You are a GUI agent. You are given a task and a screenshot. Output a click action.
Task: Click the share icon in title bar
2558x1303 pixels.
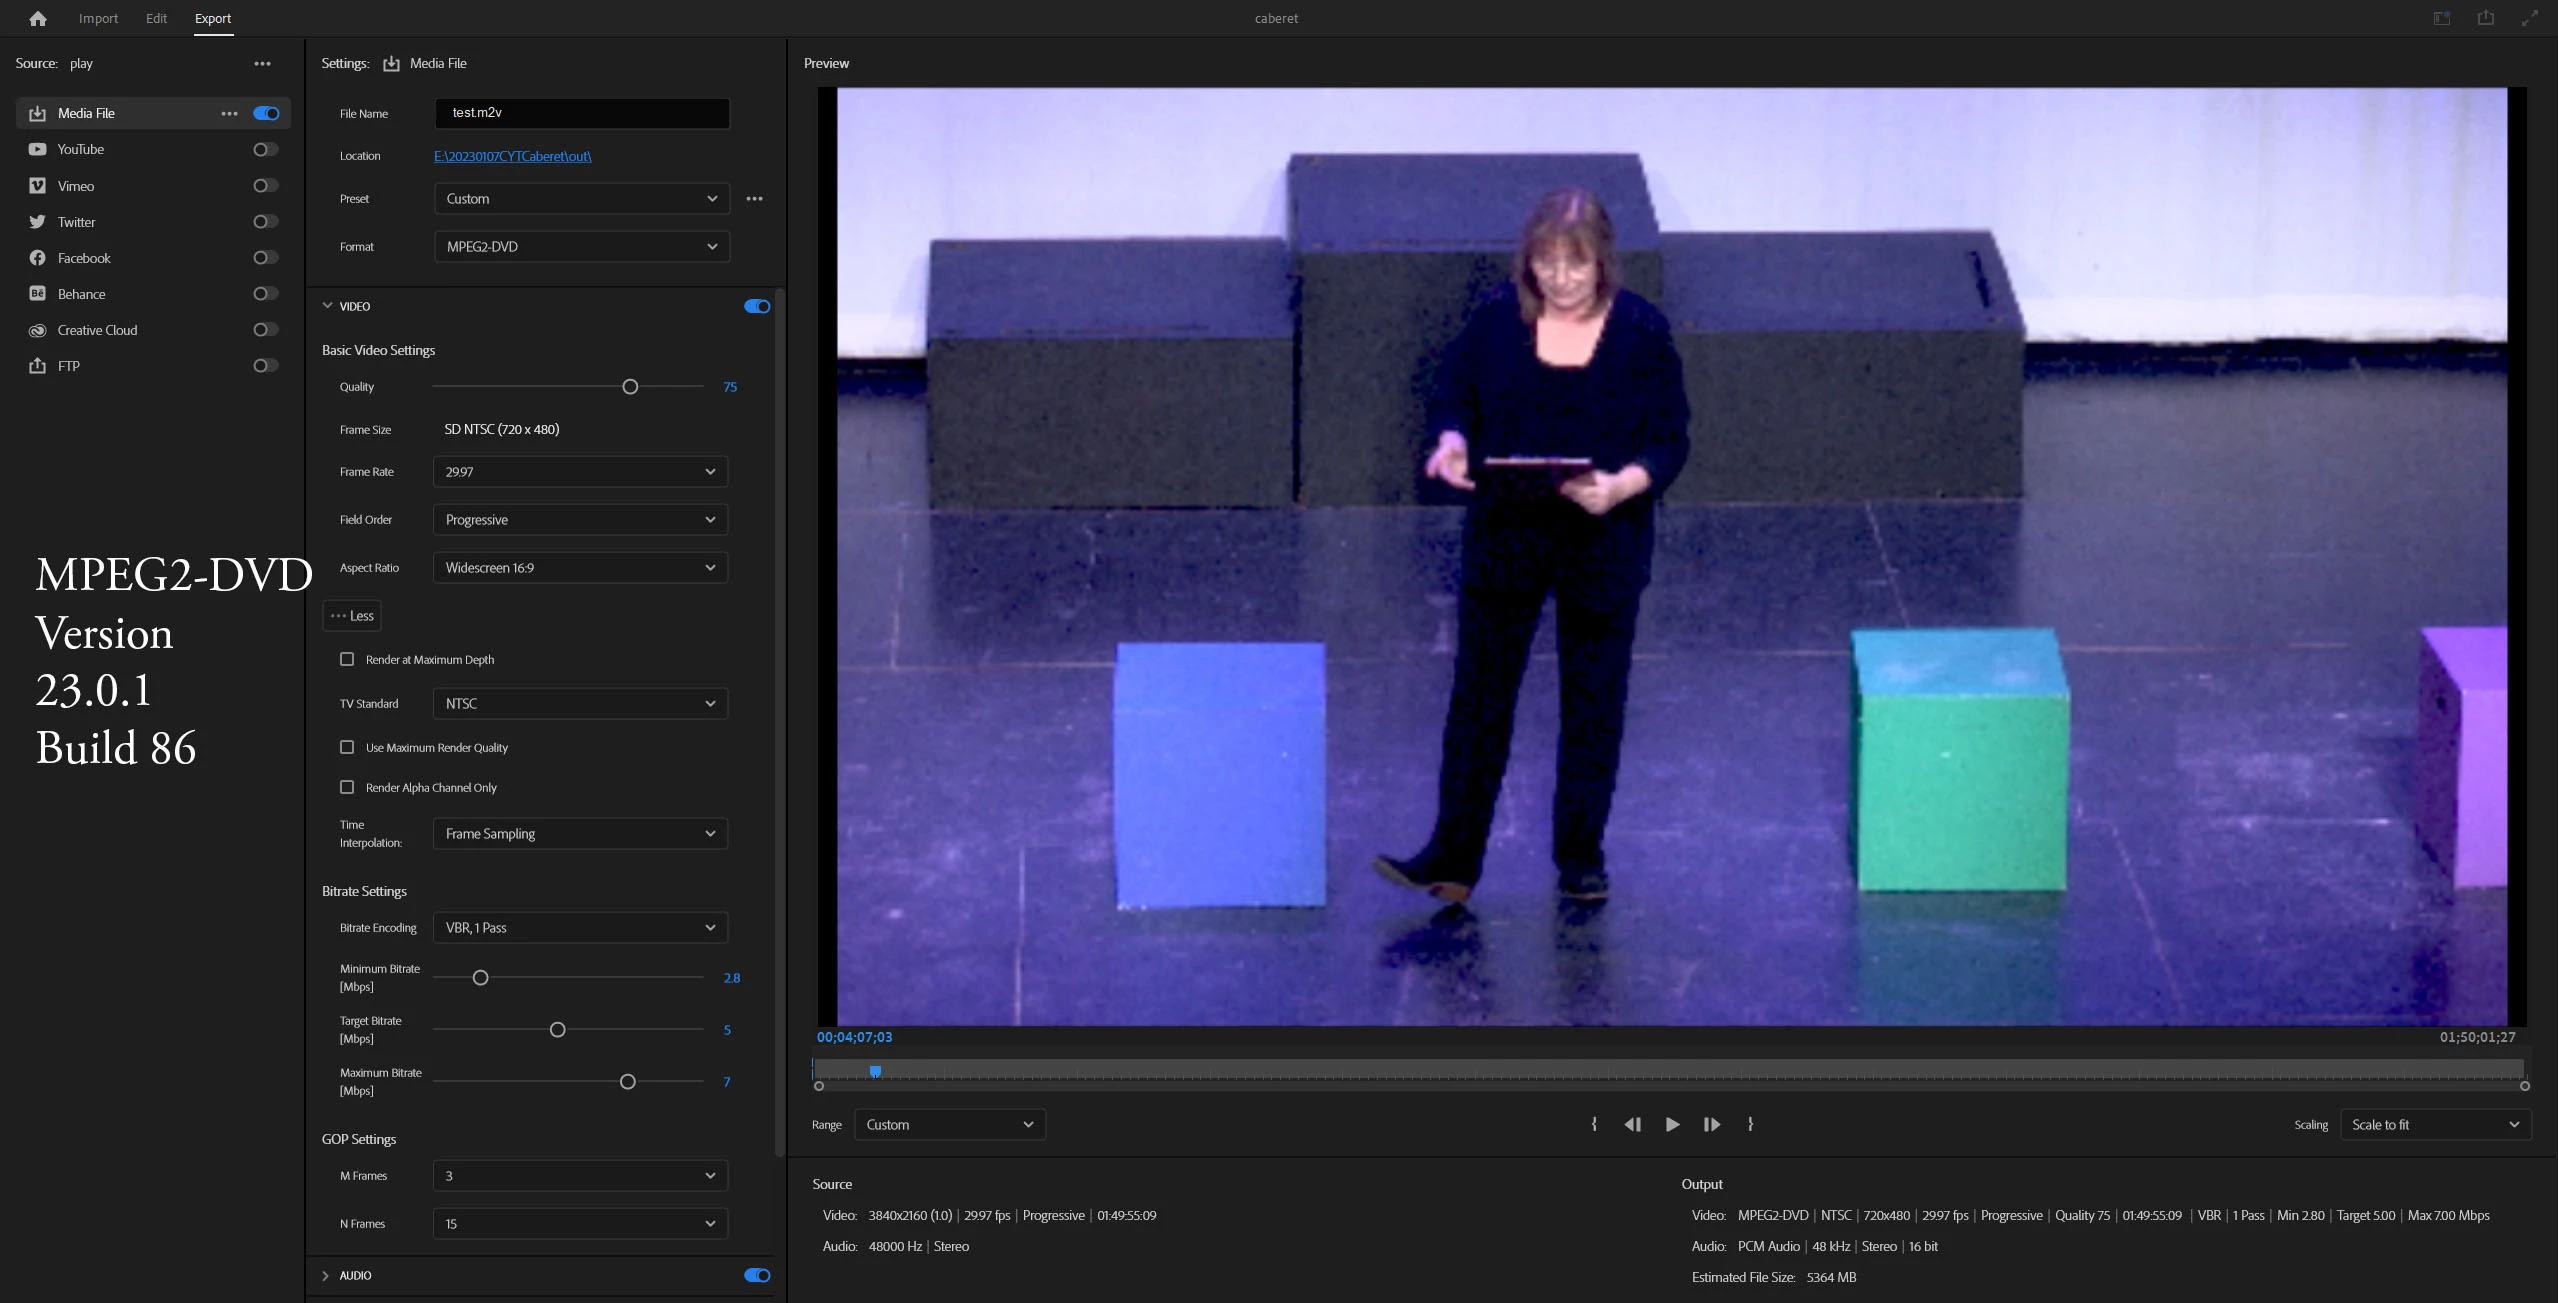(x=2485, y=18)
